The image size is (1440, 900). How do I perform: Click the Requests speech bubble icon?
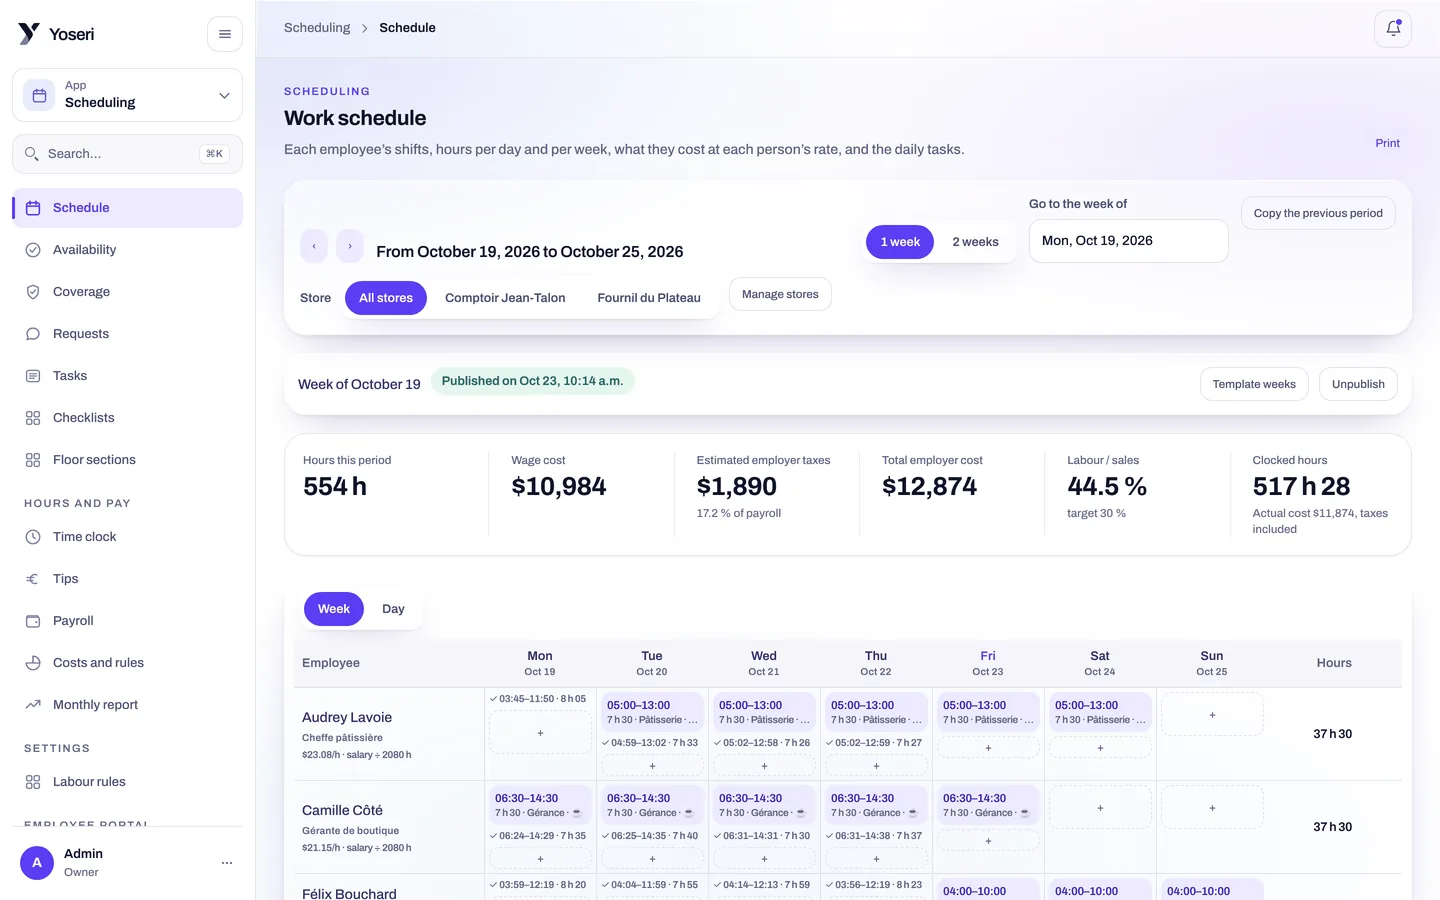33,334
